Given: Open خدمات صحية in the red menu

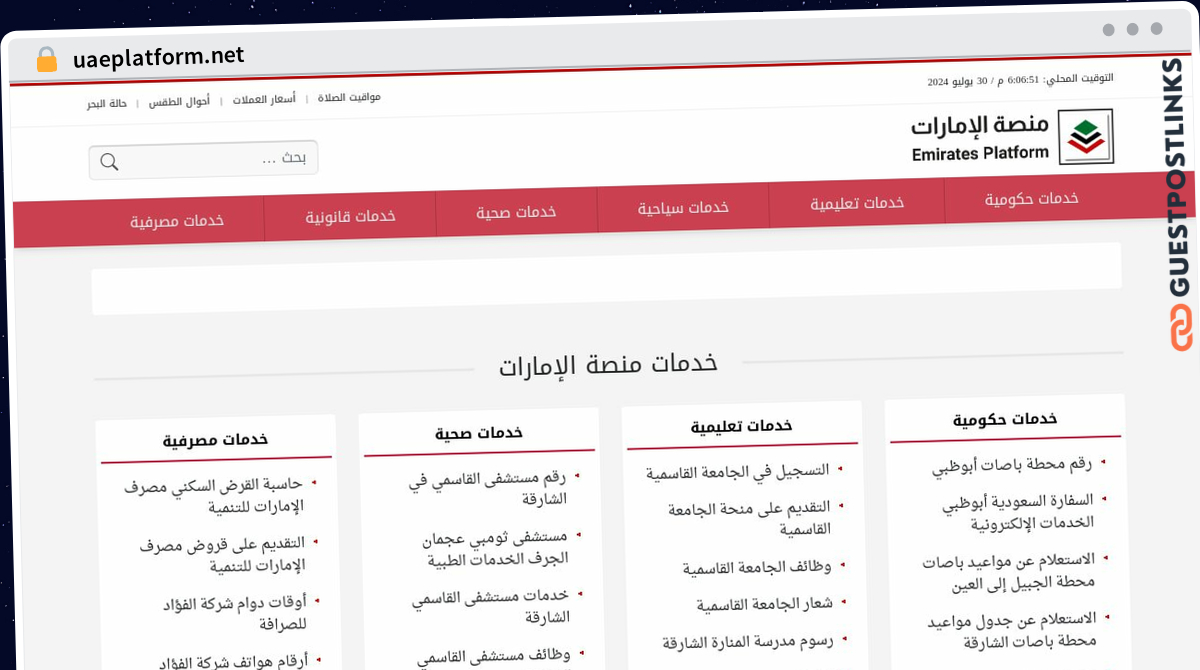Looking at the screenshot, I should [x=516, y=212].
